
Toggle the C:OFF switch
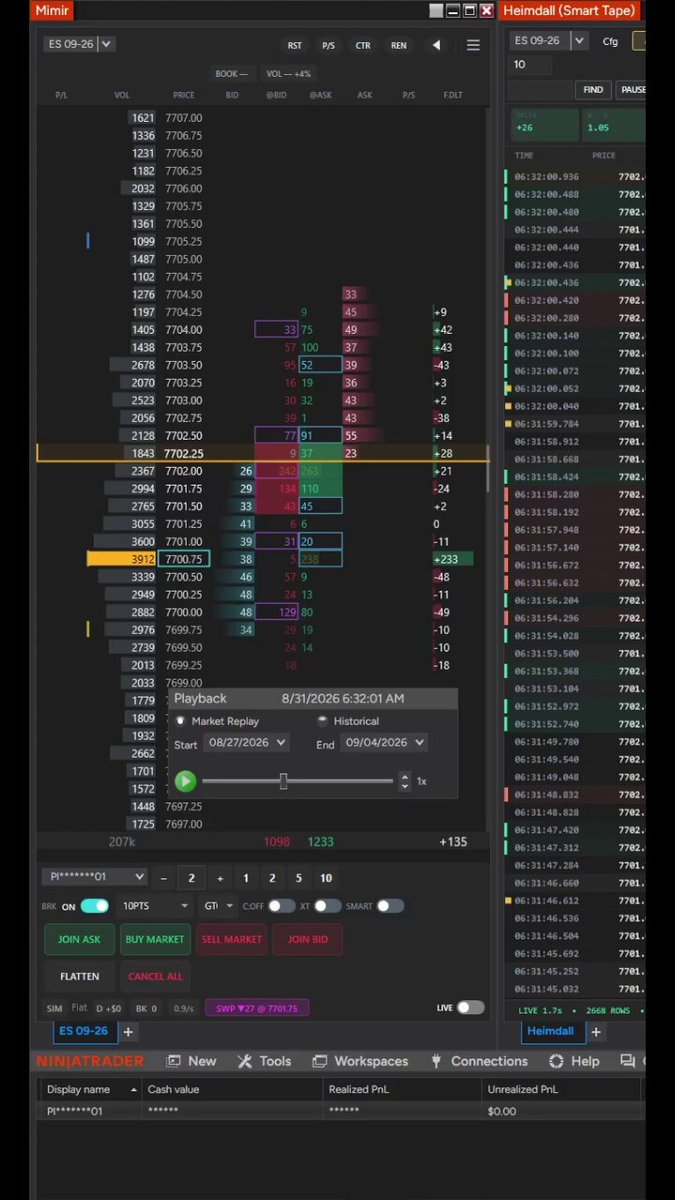click(x=282, y=906)
